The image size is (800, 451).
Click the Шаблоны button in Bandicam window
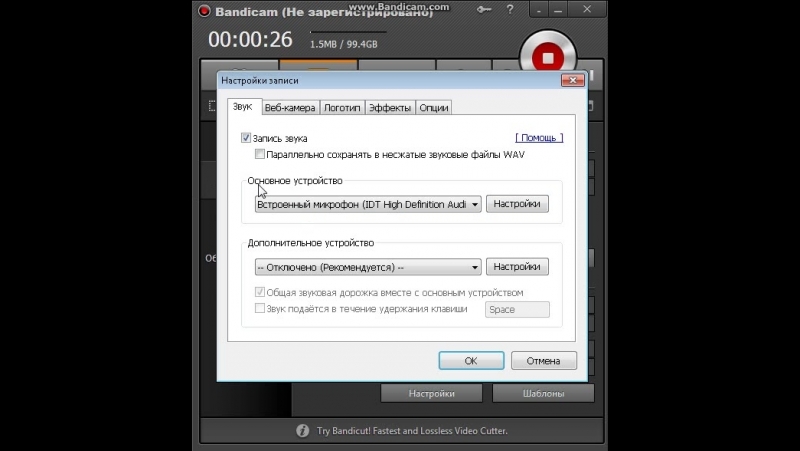[x=543, y=393]
